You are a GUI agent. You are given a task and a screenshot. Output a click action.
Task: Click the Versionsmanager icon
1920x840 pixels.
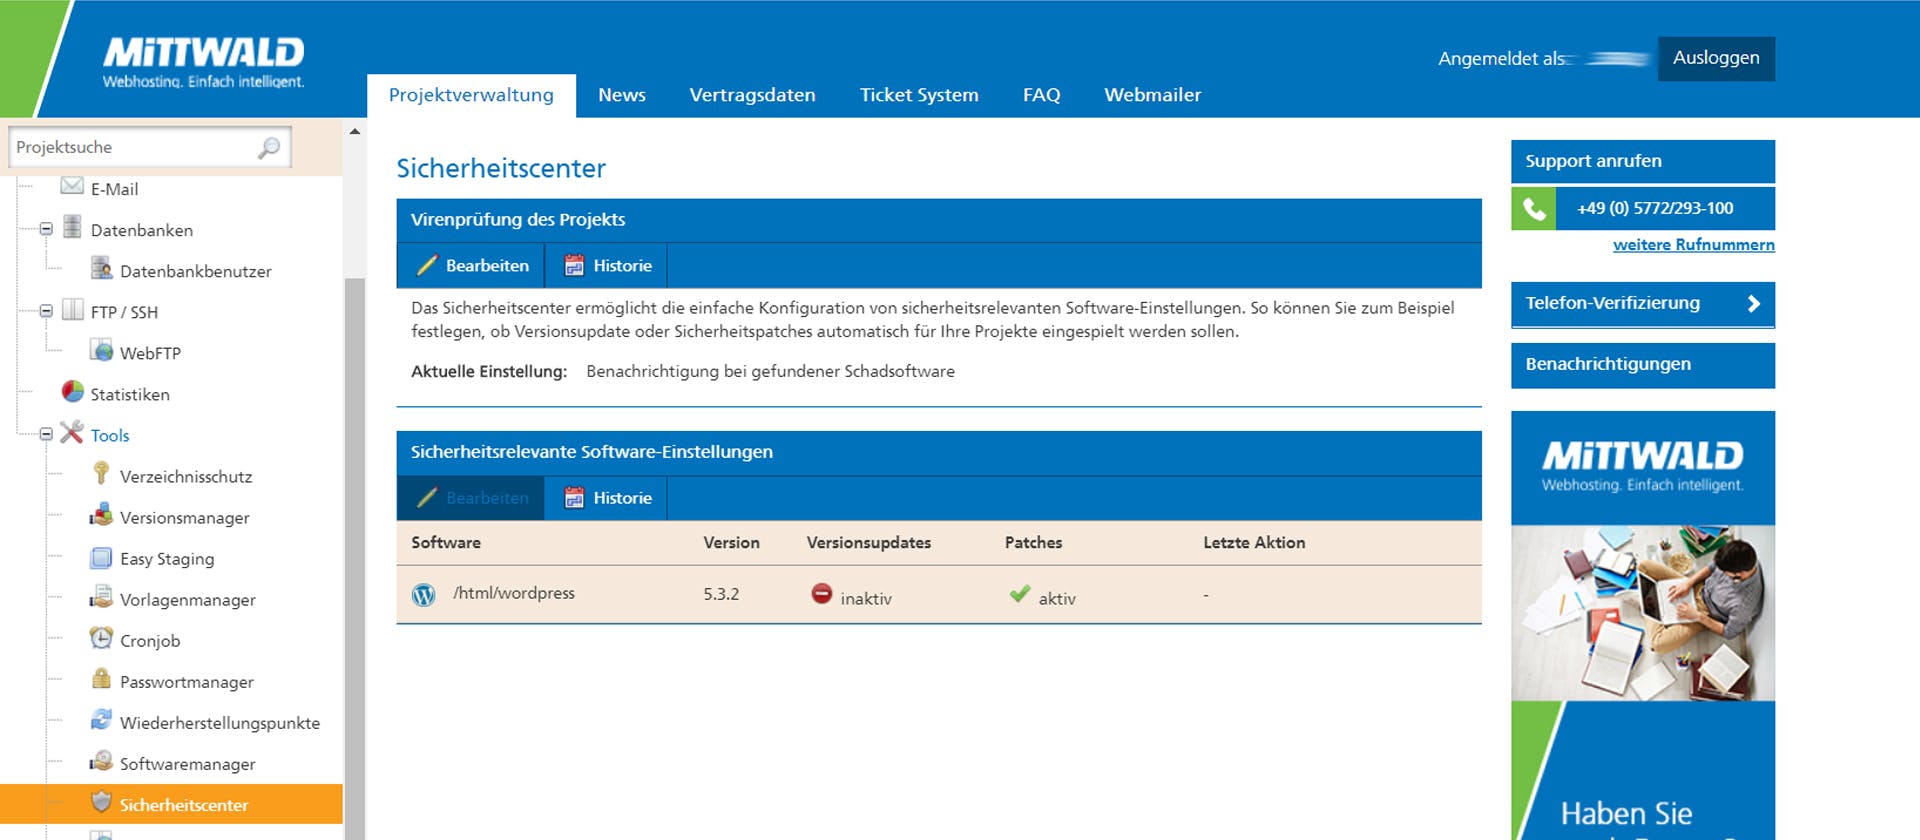click(101, 515)
